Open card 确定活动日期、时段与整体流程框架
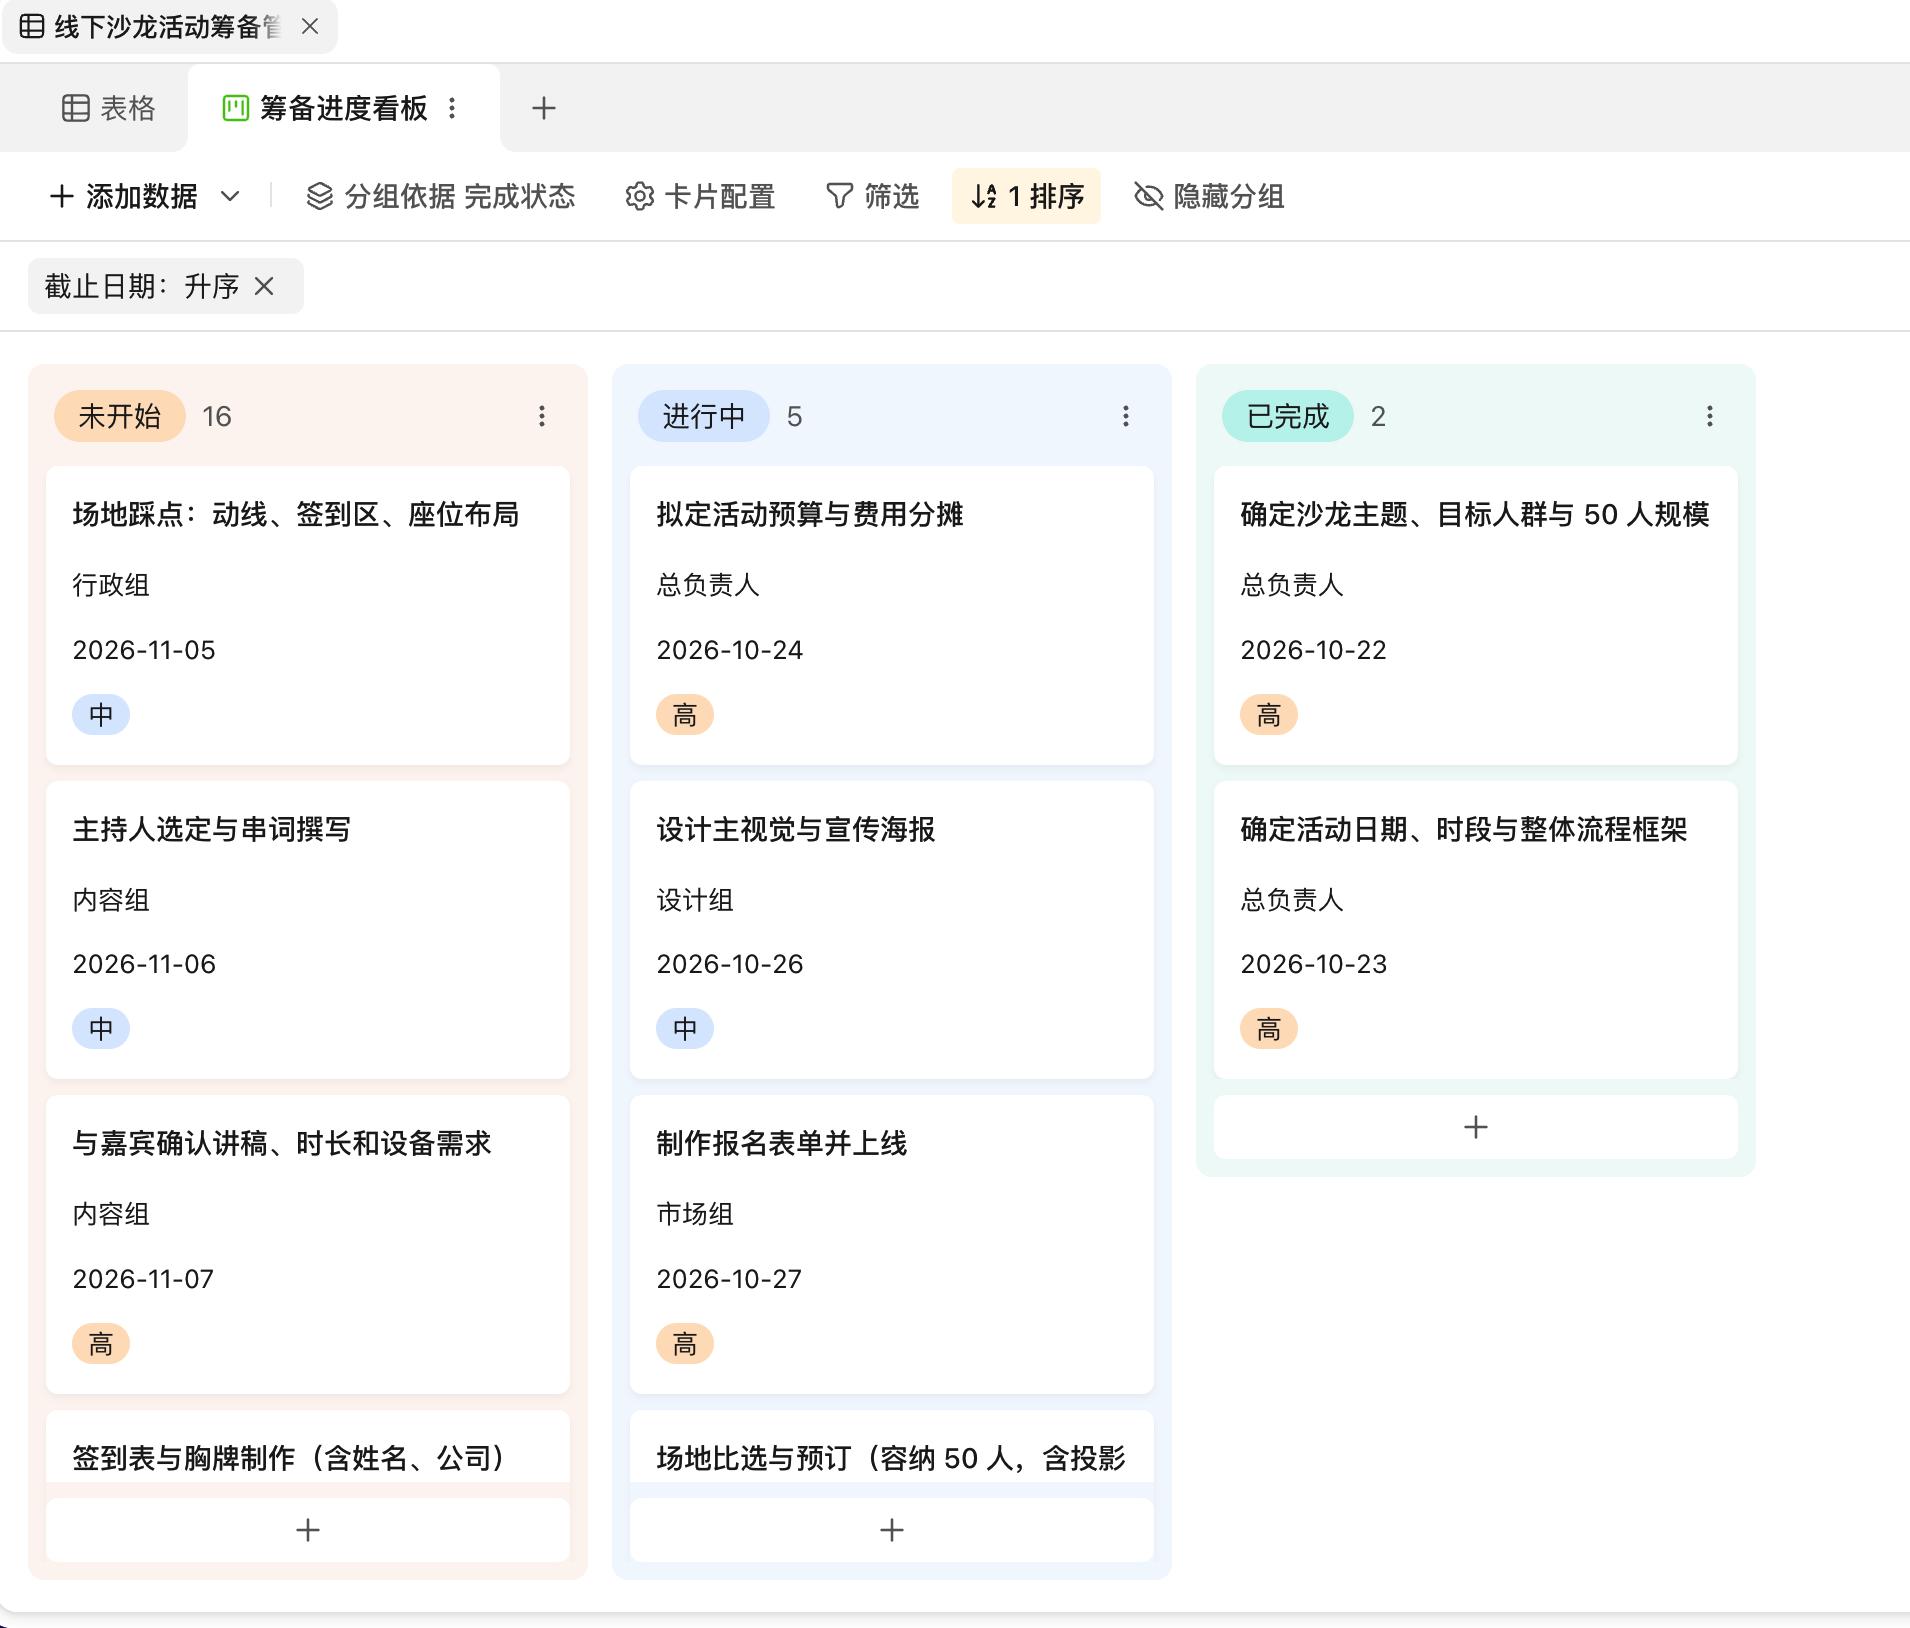This screenshot has width=1910, height=1628. (1476, 930)
